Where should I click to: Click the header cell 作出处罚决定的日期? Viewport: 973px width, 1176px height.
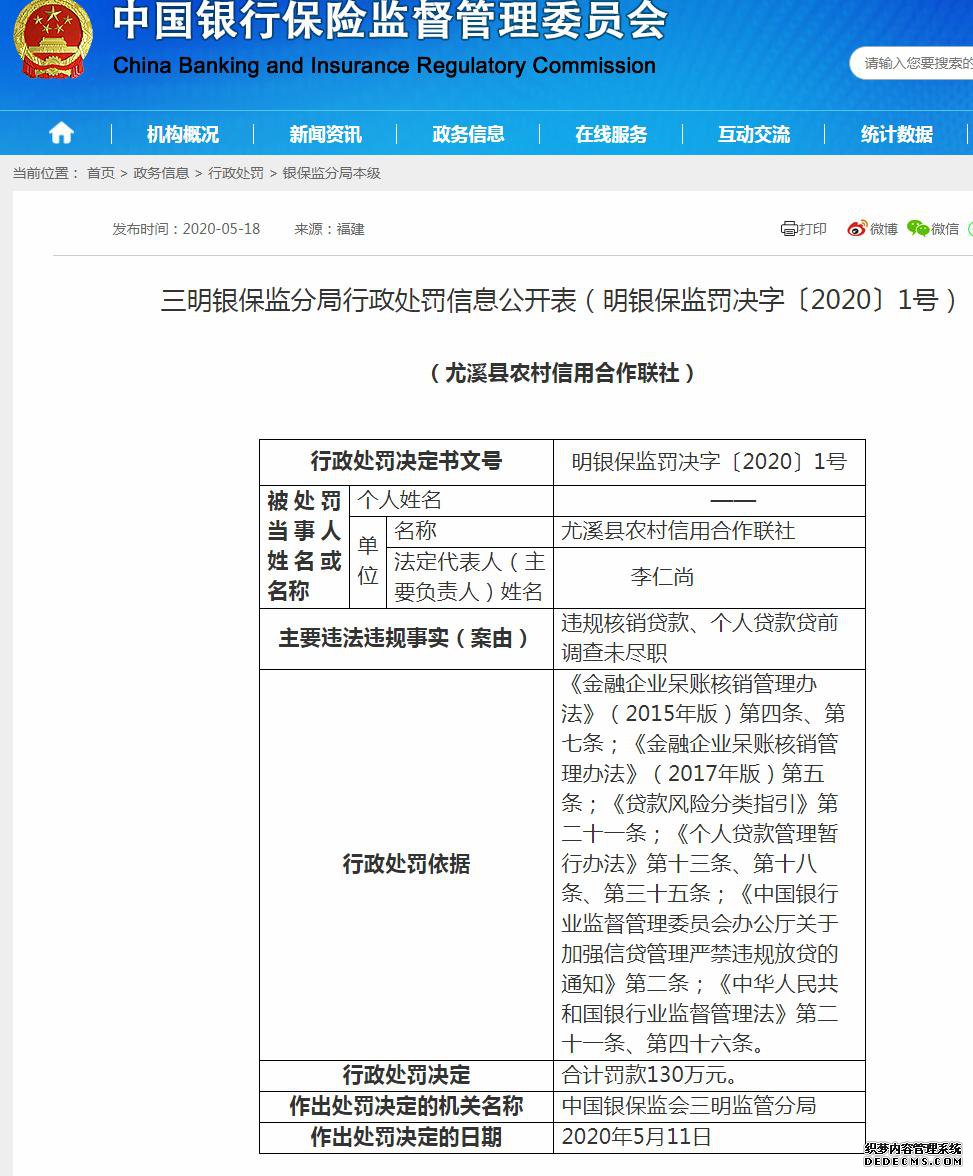click(406, 1137)
